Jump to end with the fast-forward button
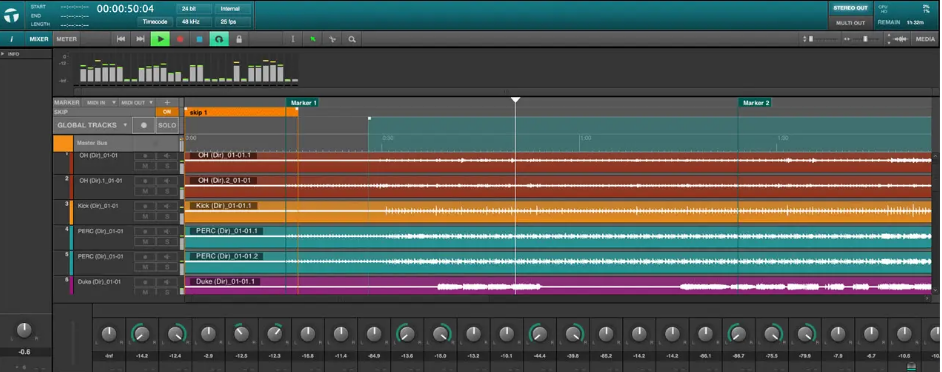942x372 pixels. (x=141, y=39)
